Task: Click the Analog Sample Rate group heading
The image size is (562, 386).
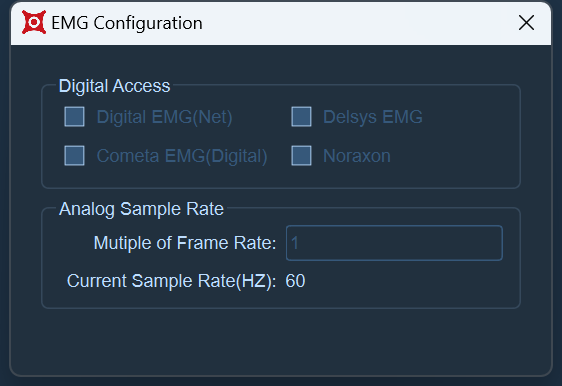Action: (141, 209)
